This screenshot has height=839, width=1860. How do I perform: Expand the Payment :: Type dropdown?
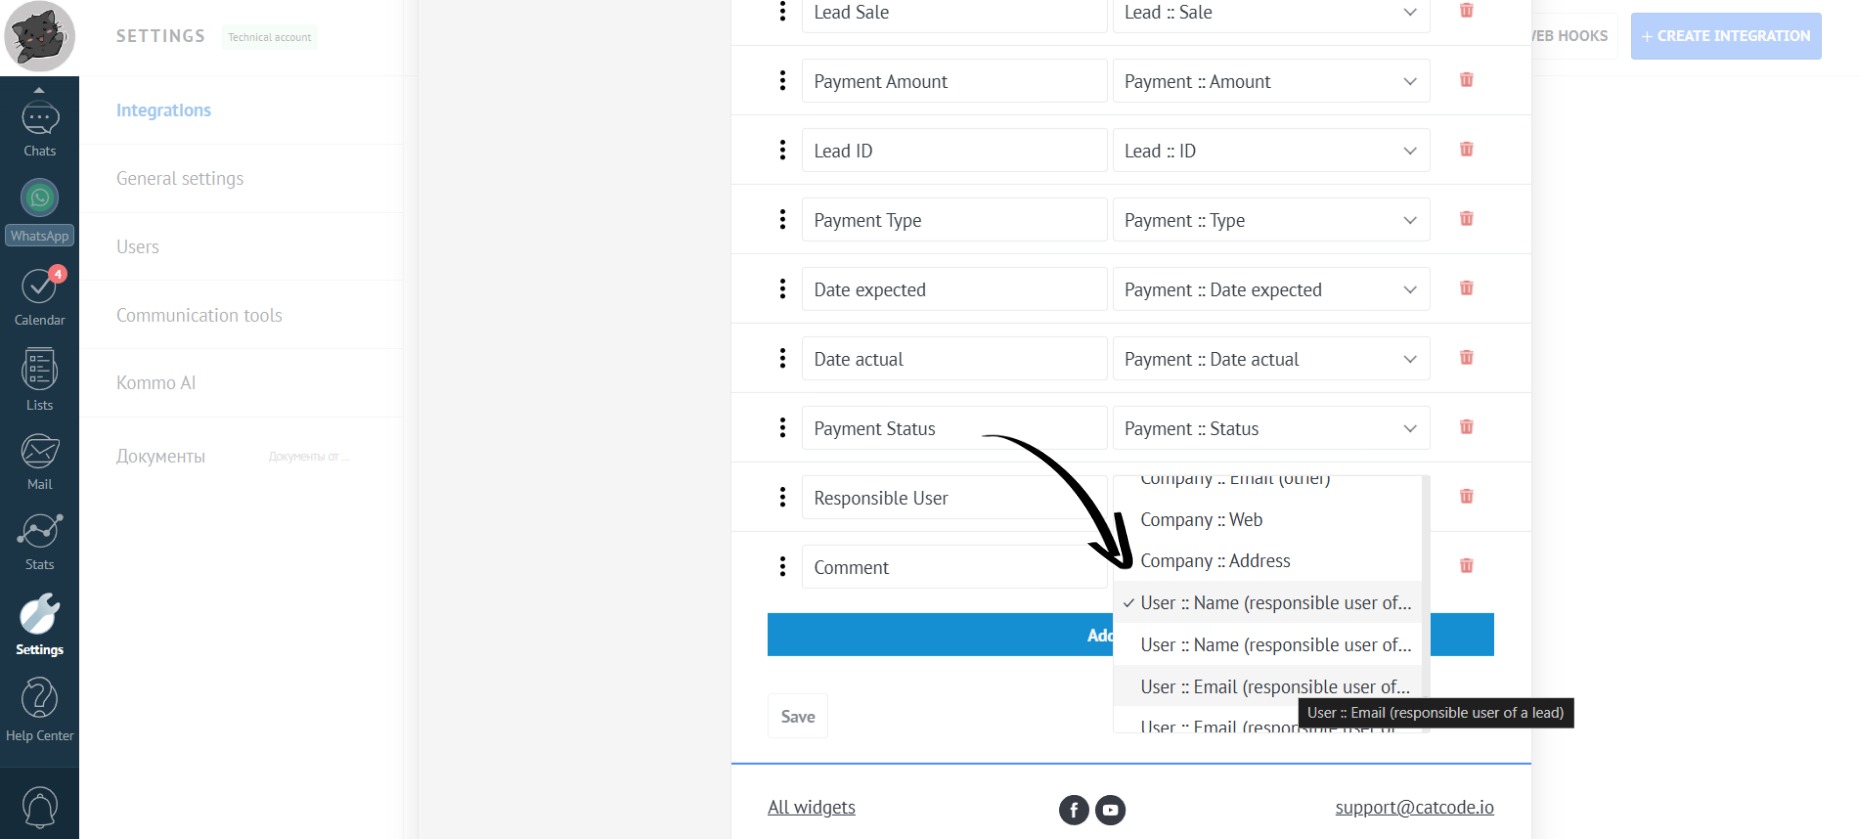[1270, 220]
